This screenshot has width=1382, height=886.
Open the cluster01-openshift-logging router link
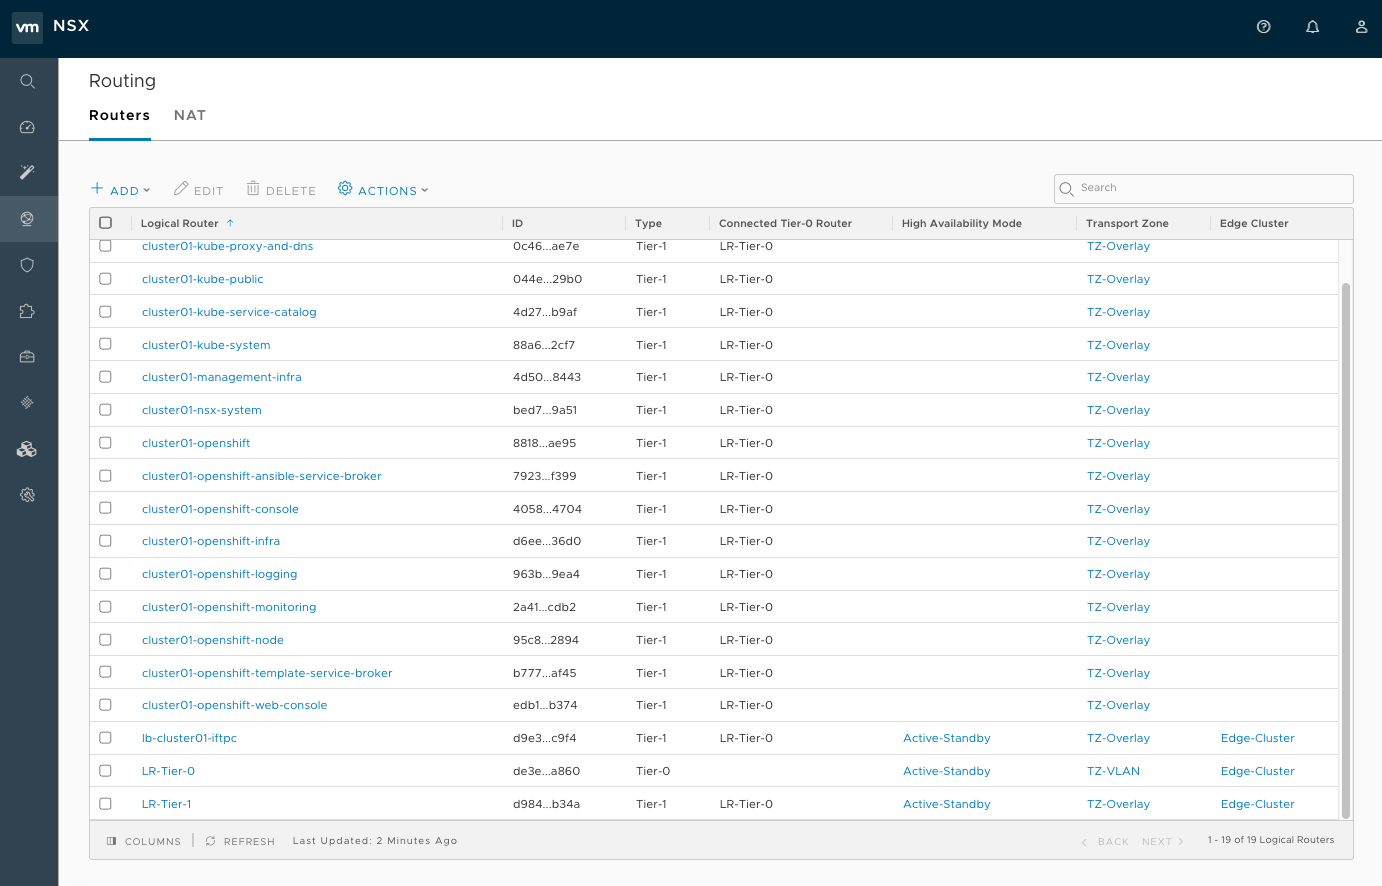(x=220, y=574)
